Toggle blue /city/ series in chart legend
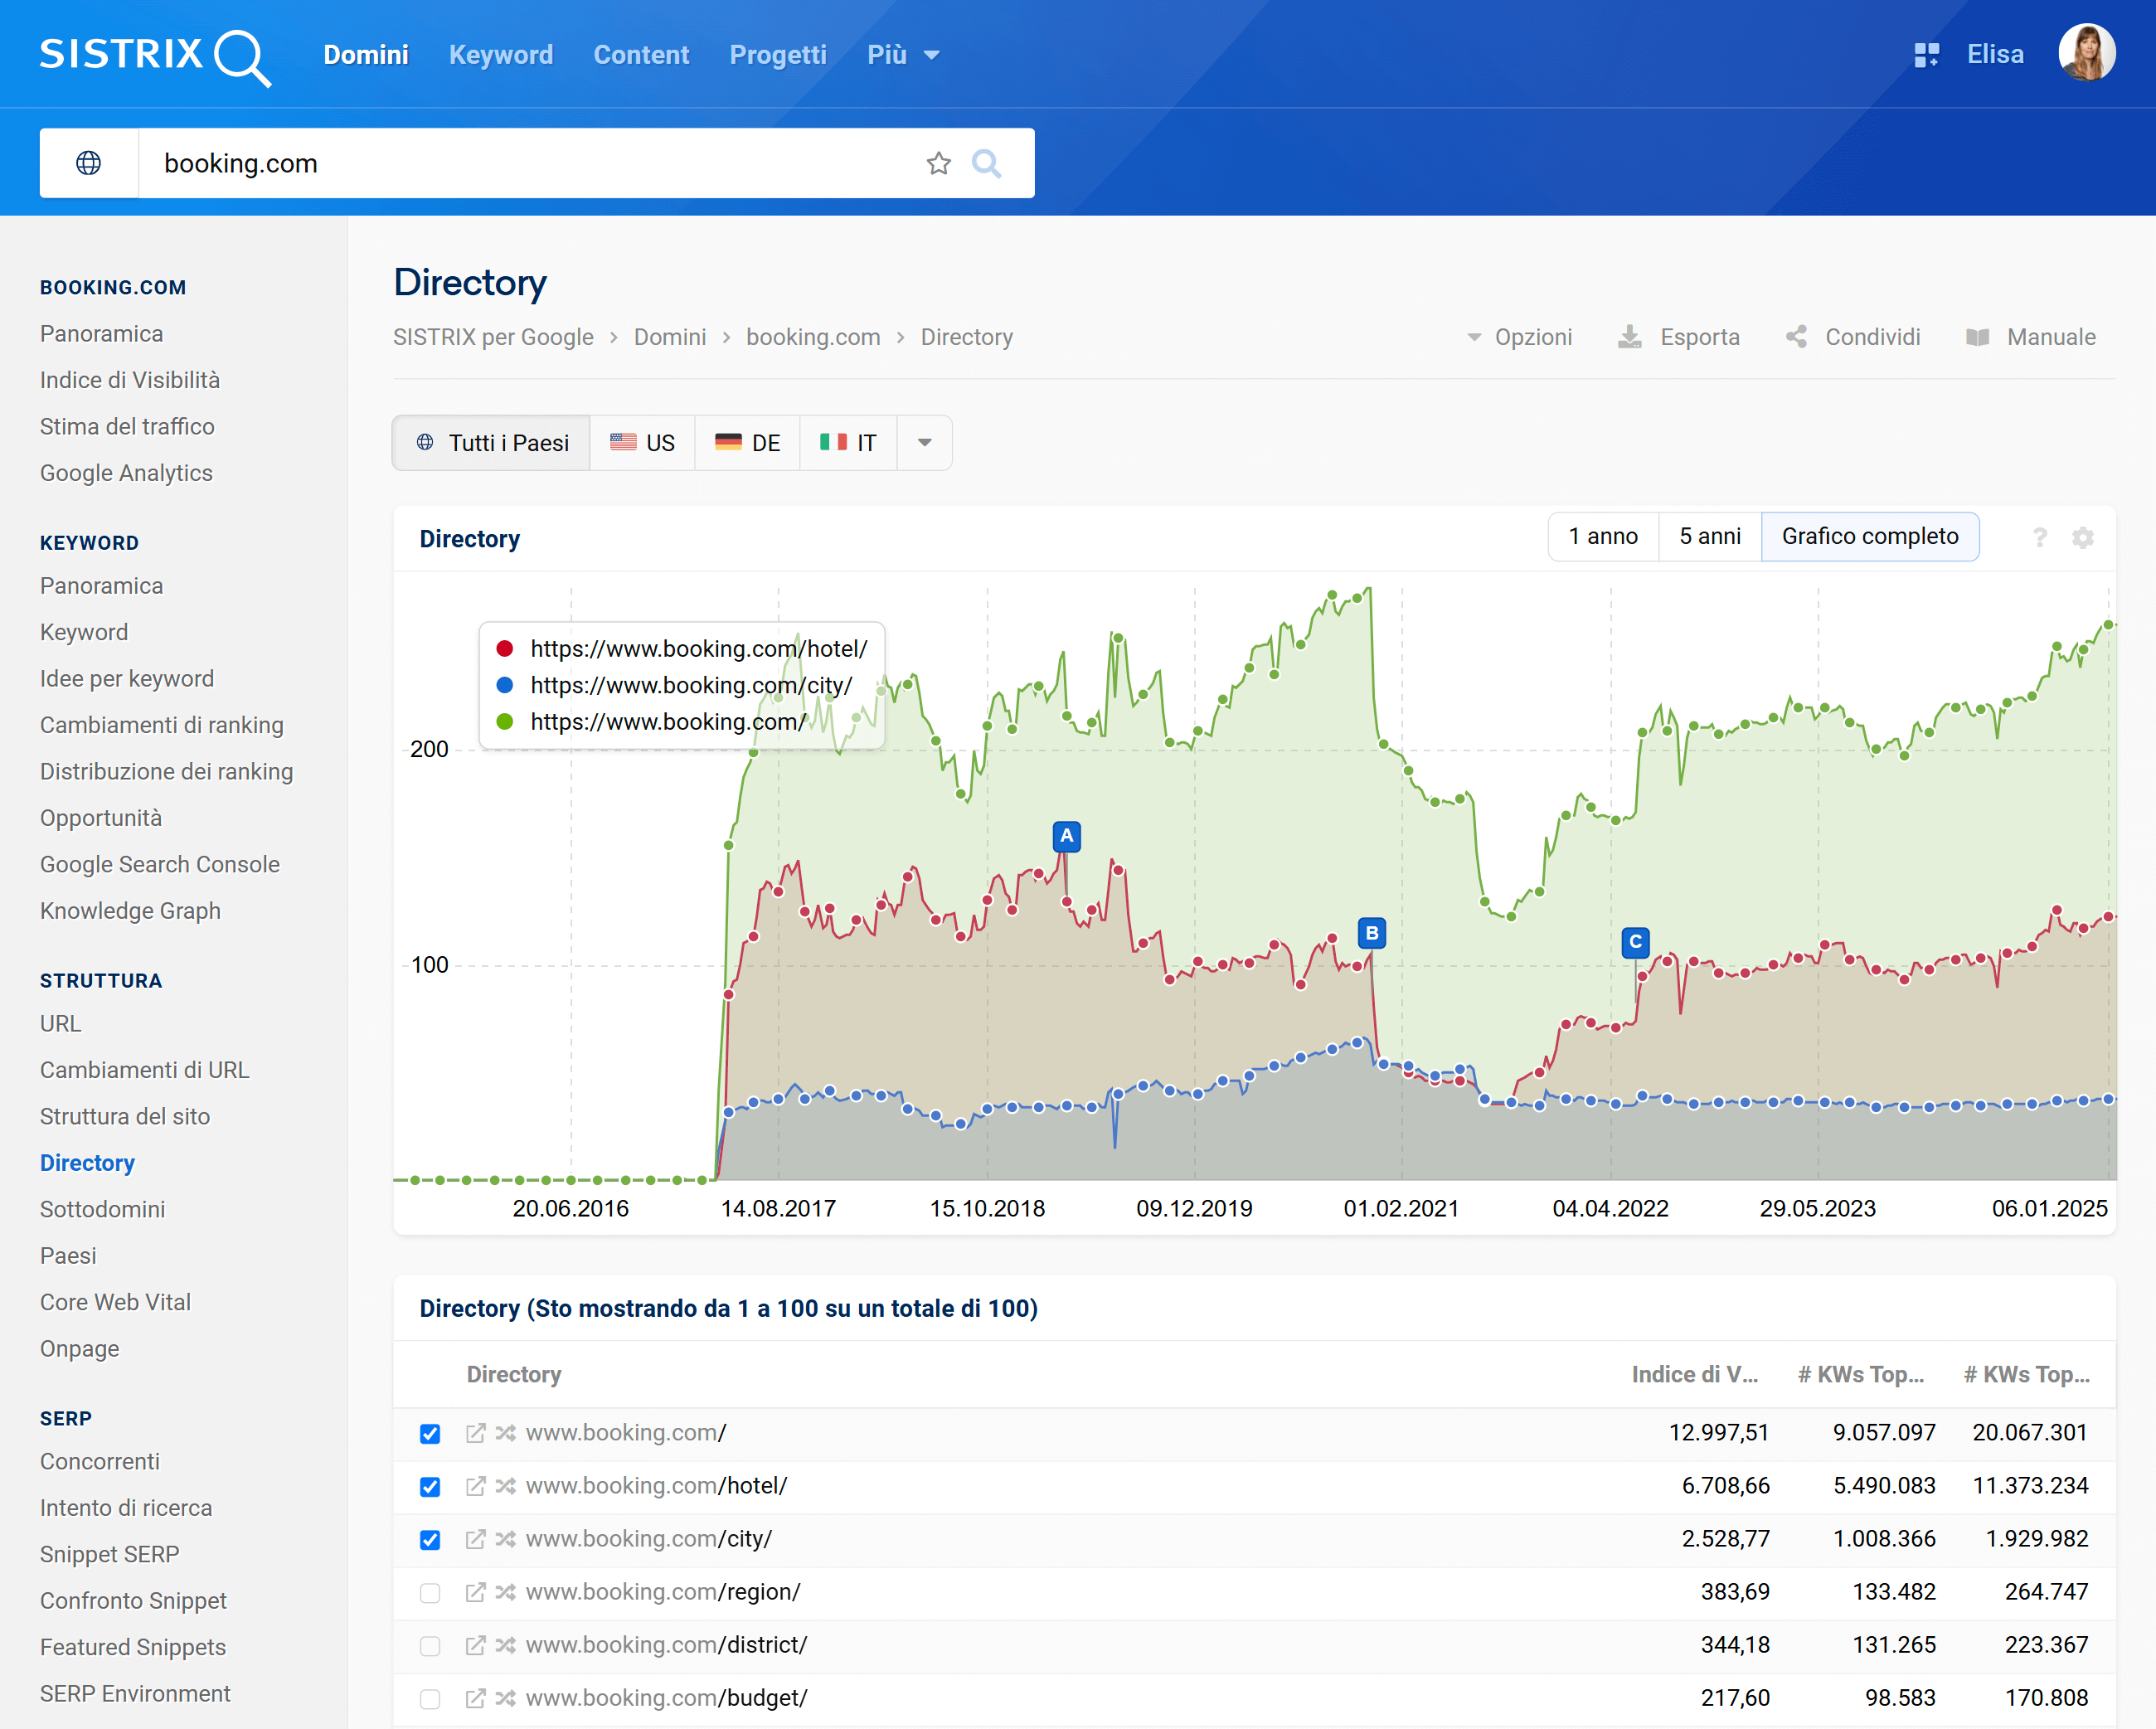 point(675,685)
